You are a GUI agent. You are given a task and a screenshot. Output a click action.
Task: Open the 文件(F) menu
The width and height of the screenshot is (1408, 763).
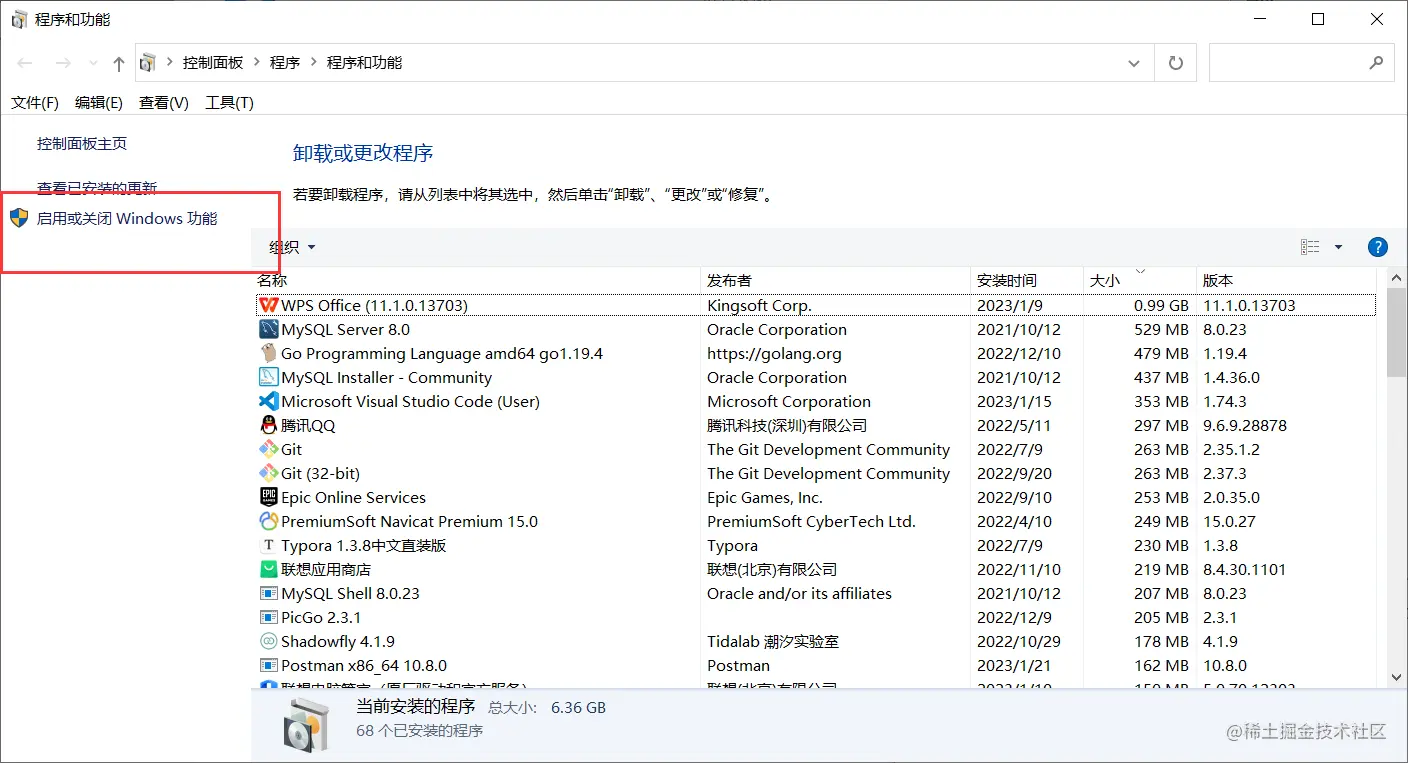tap(35, 102)
